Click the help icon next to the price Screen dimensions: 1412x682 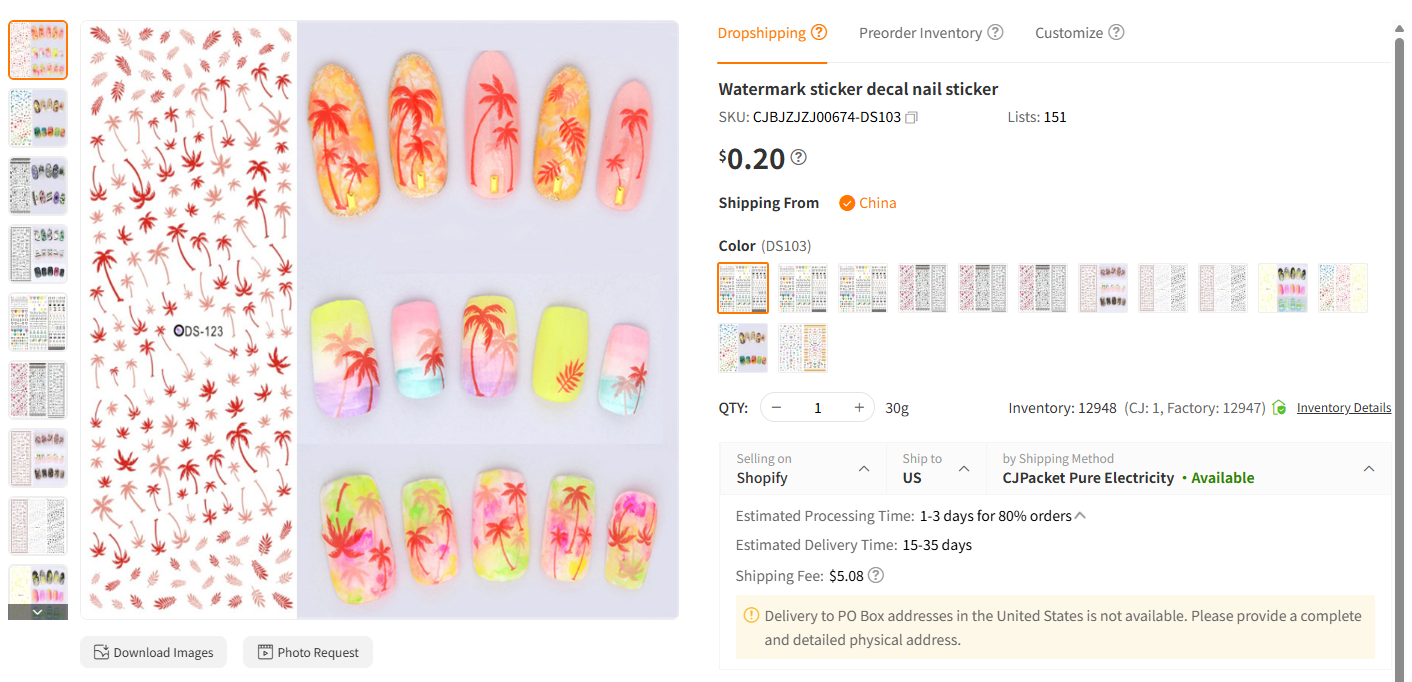point(798,157)
